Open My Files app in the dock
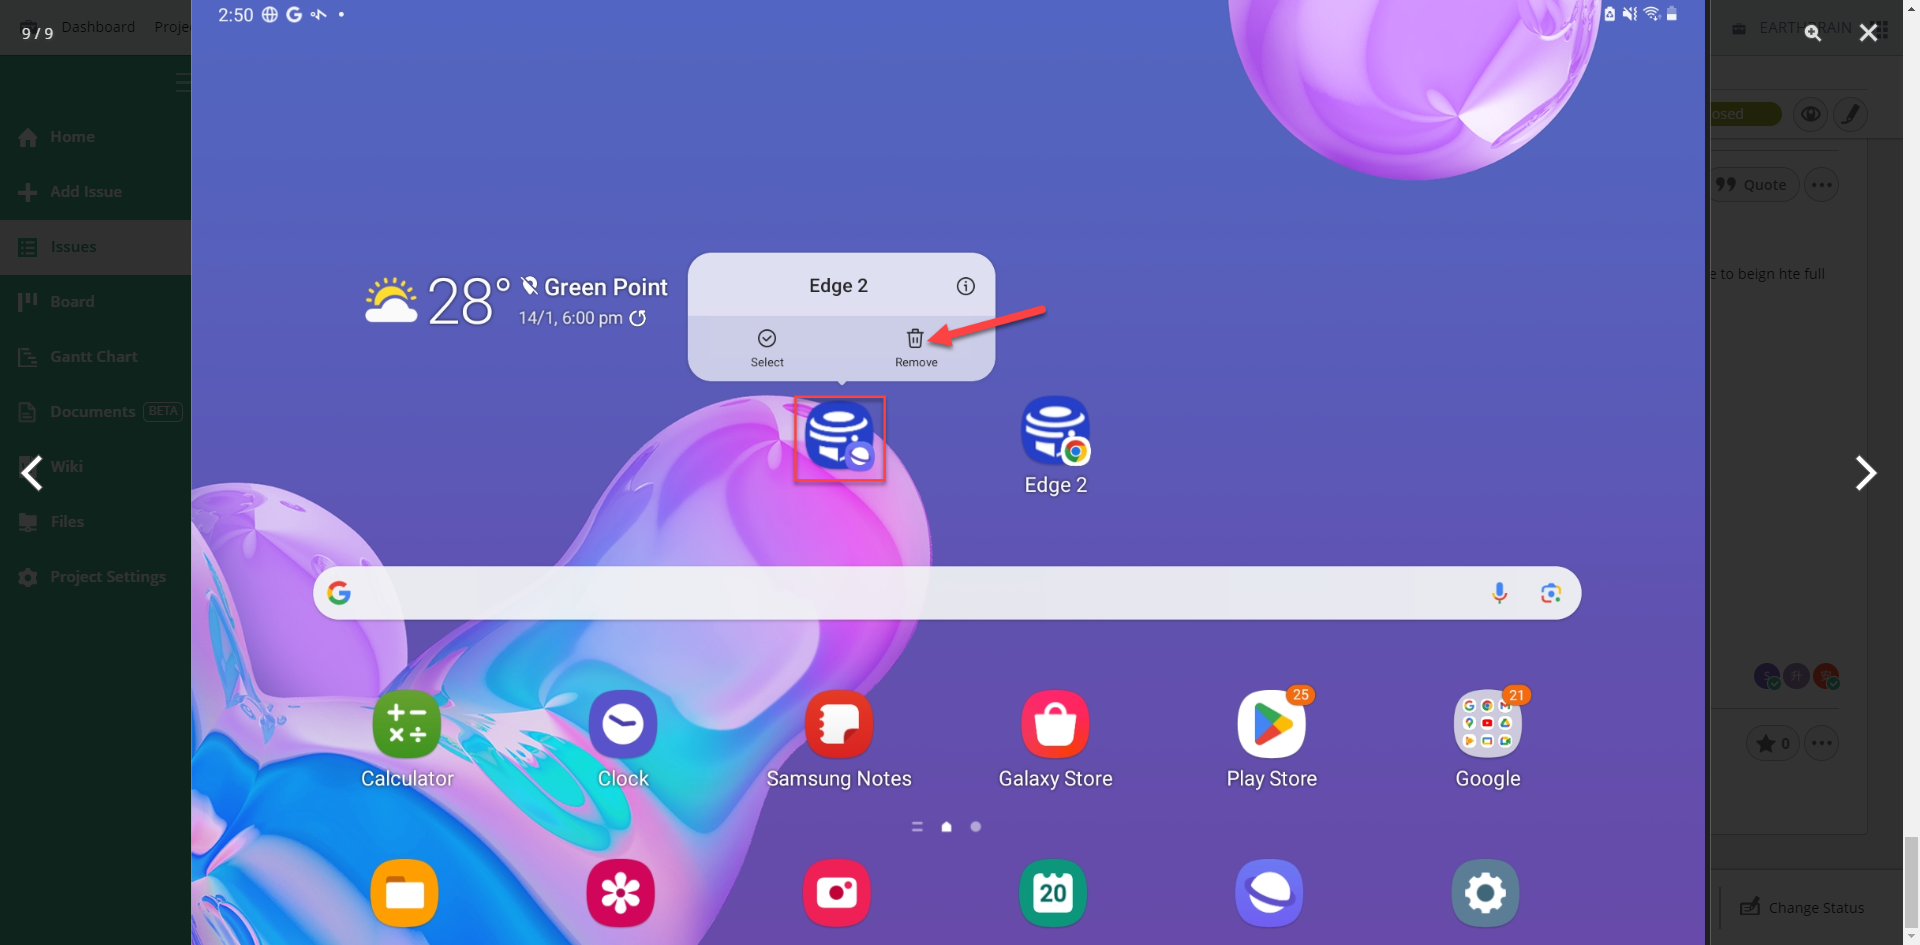This screenshot has height=945, width=1920. pos(405,893)
